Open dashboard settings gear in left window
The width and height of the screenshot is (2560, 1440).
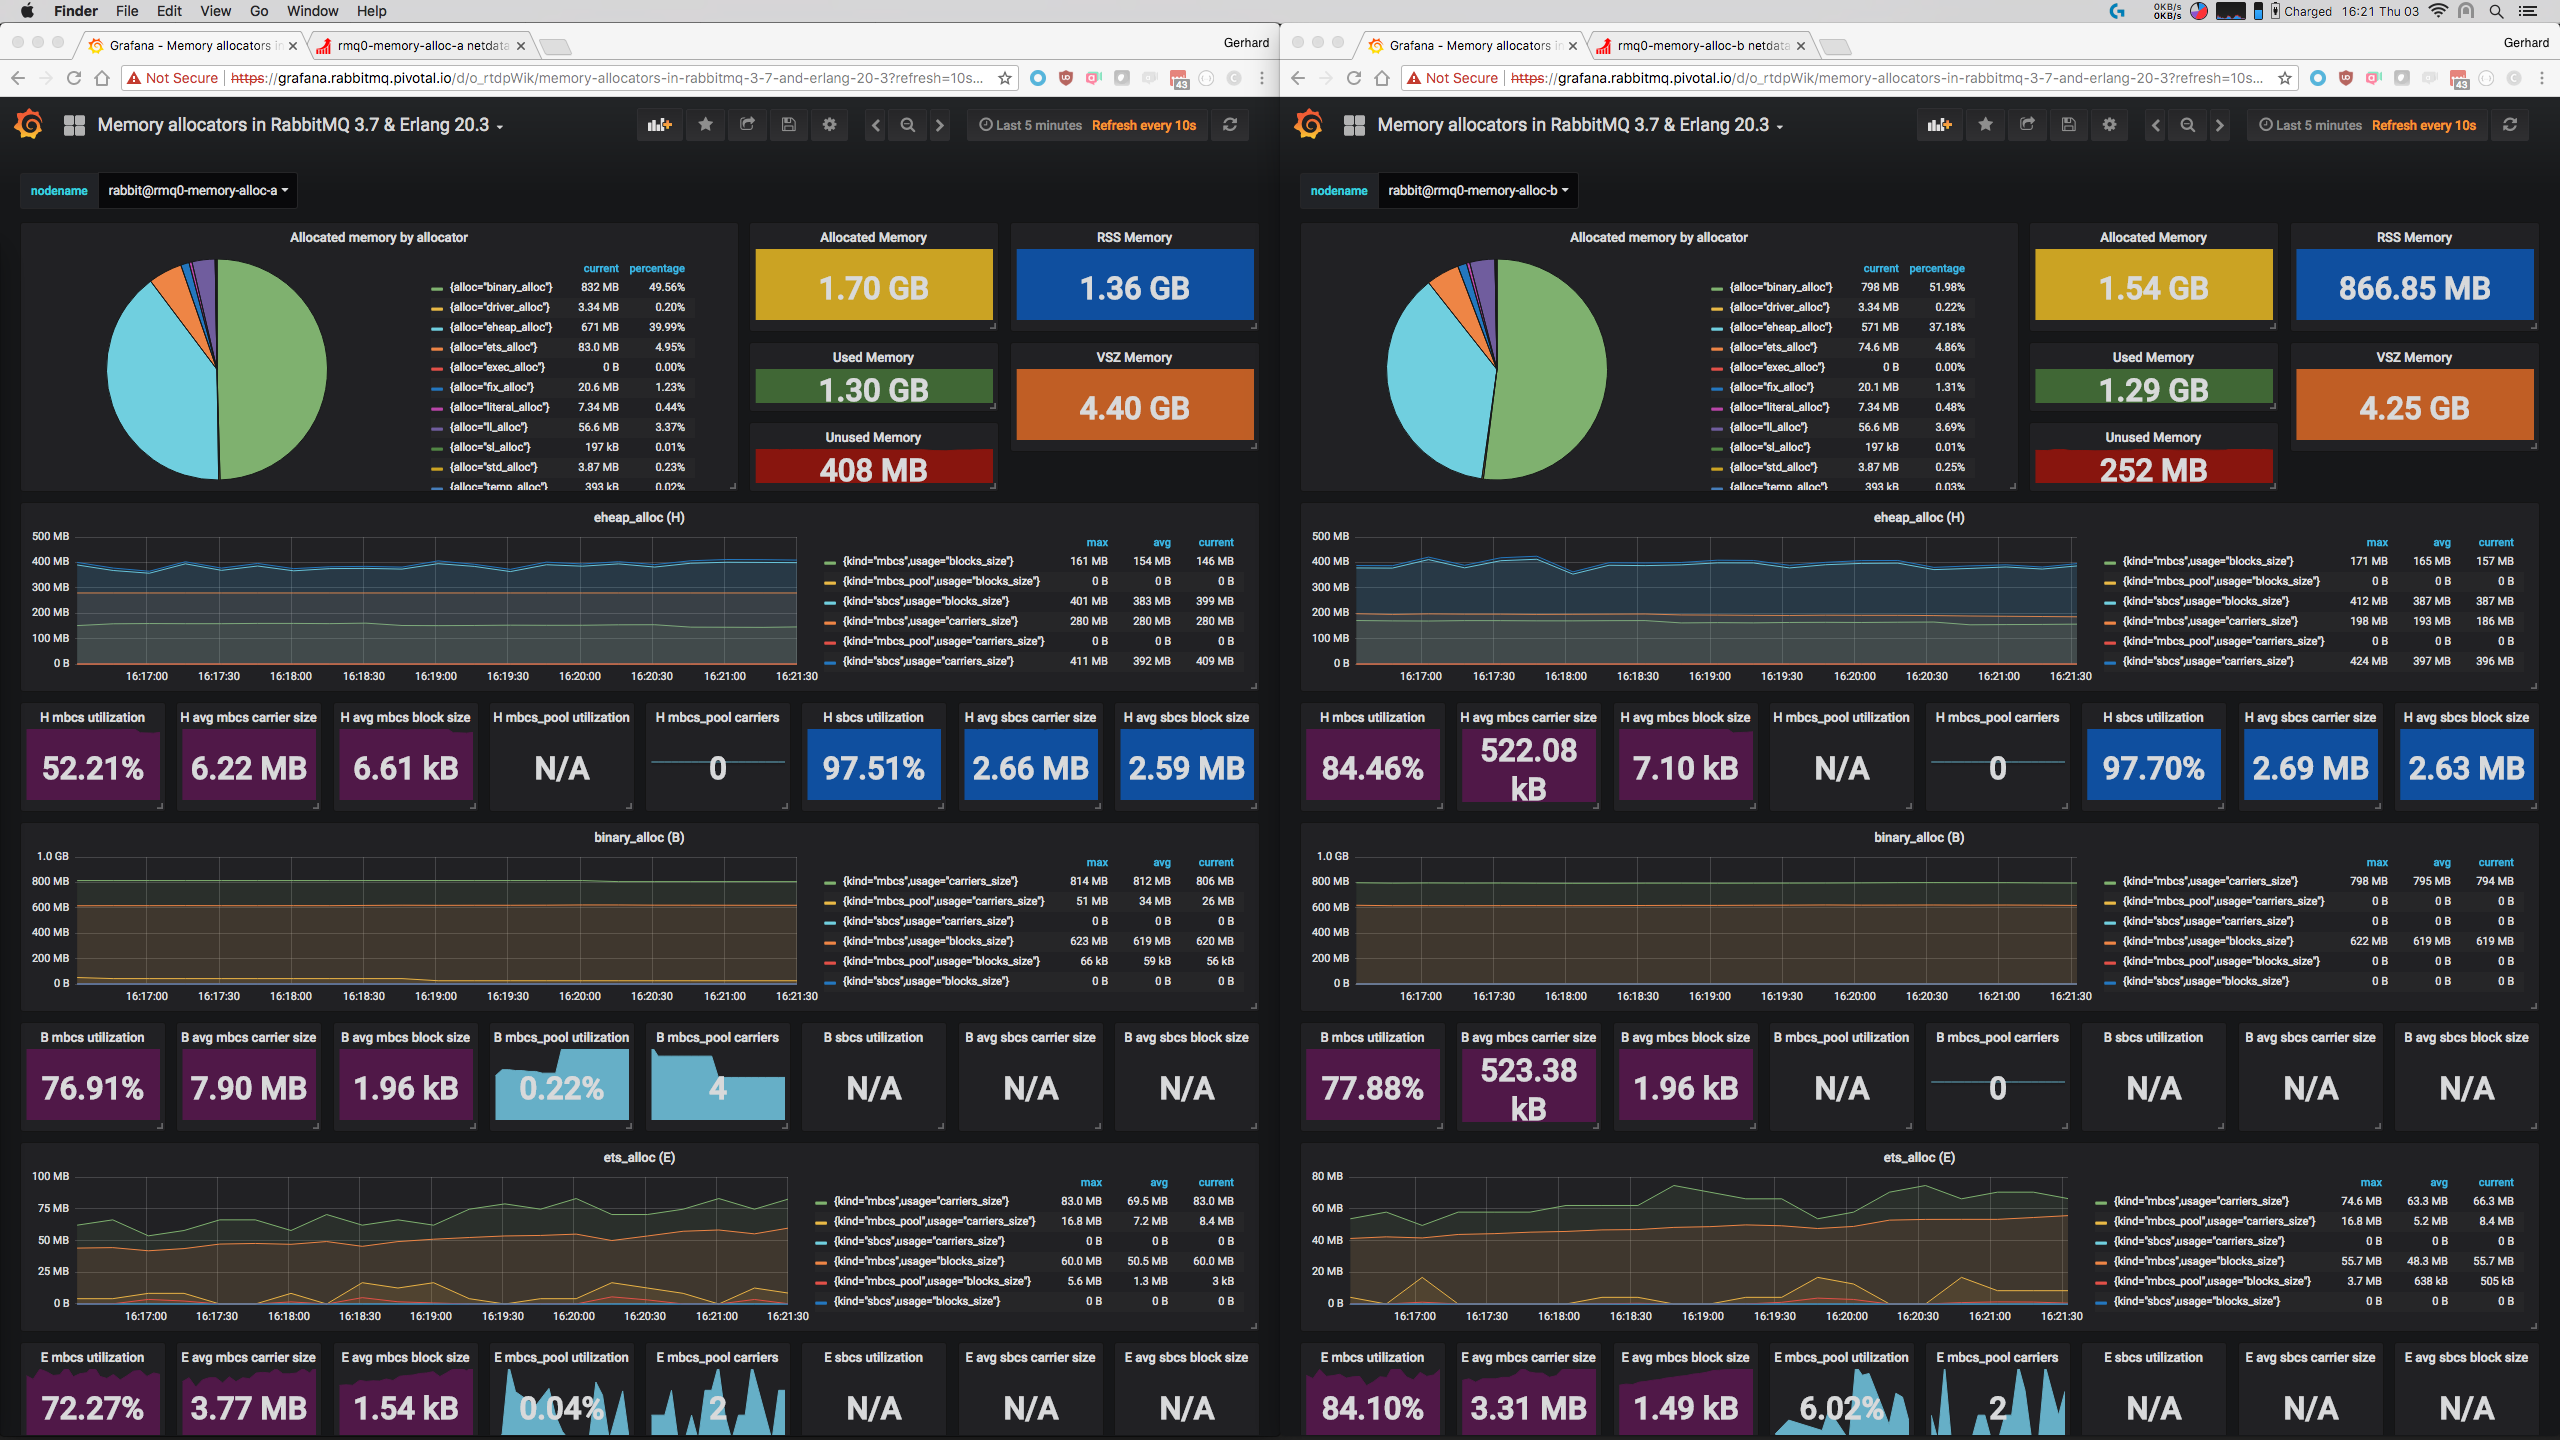click(829, 125)
